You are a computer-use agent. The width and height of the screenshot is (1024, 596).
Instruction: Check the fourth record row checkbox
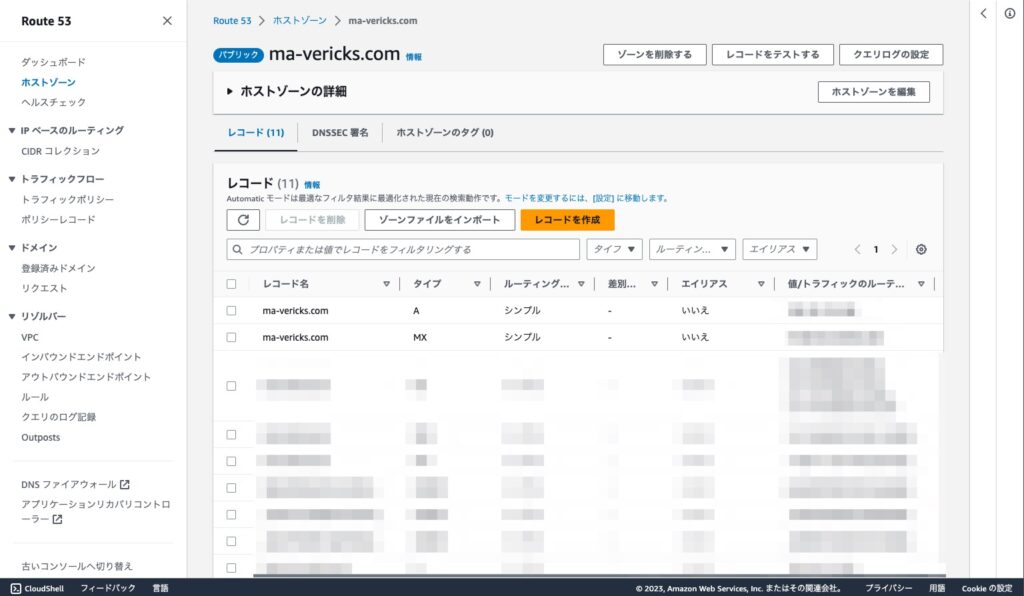231,435
